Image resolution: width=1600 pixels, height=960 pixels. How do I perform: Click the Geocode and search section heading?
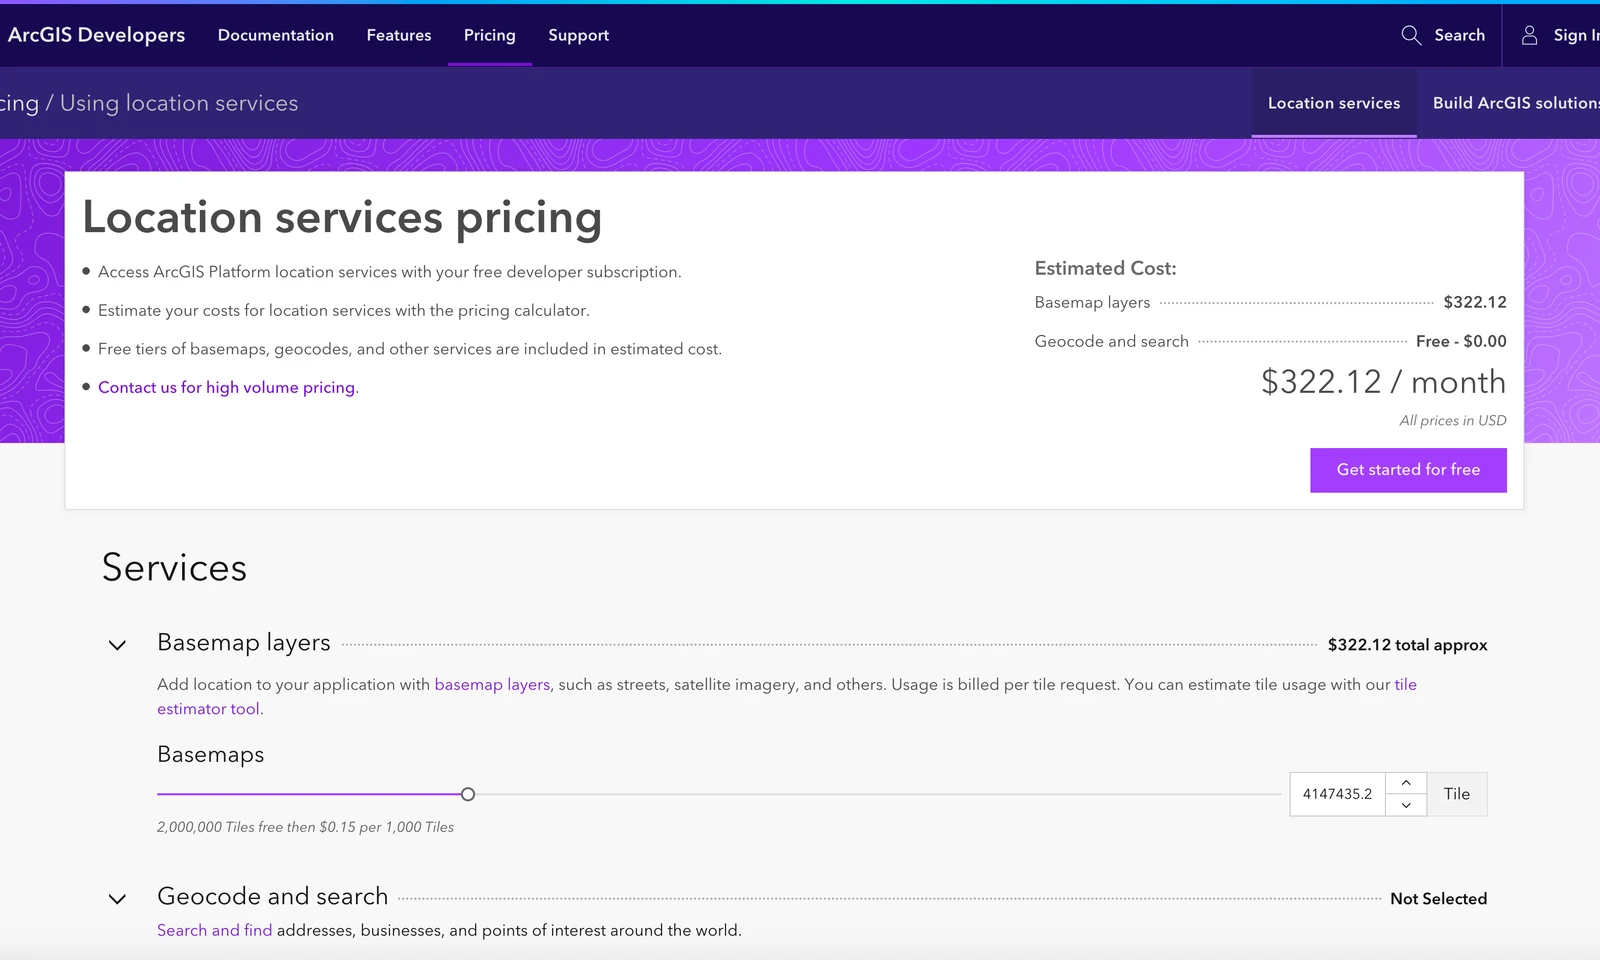coord(272,896)
